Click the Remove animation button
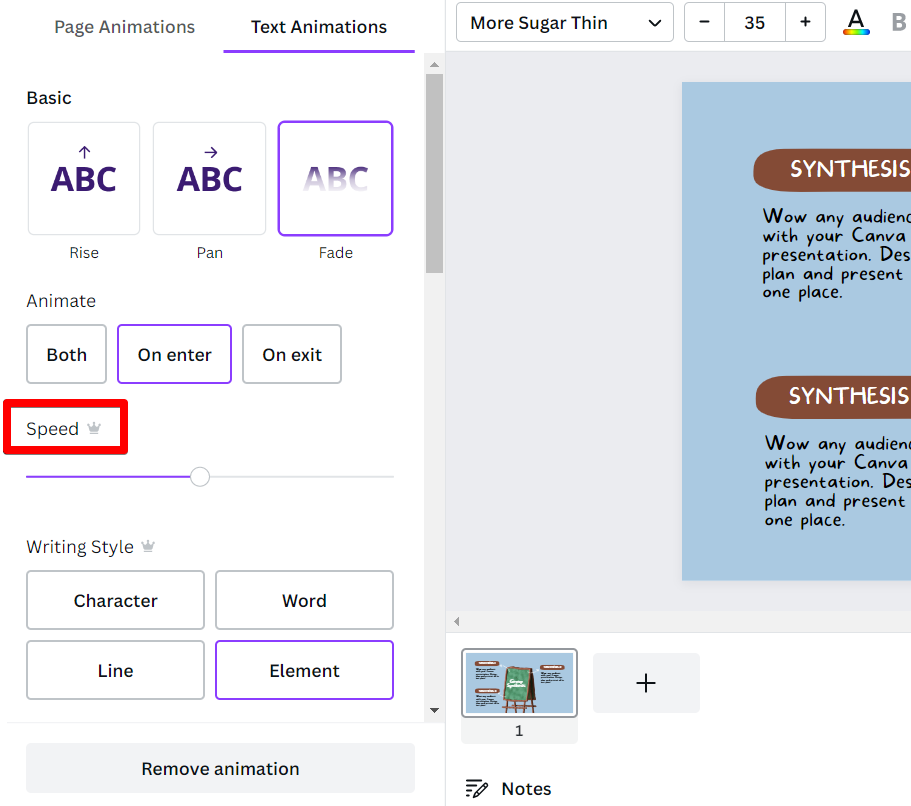 (x=220, y=769)
